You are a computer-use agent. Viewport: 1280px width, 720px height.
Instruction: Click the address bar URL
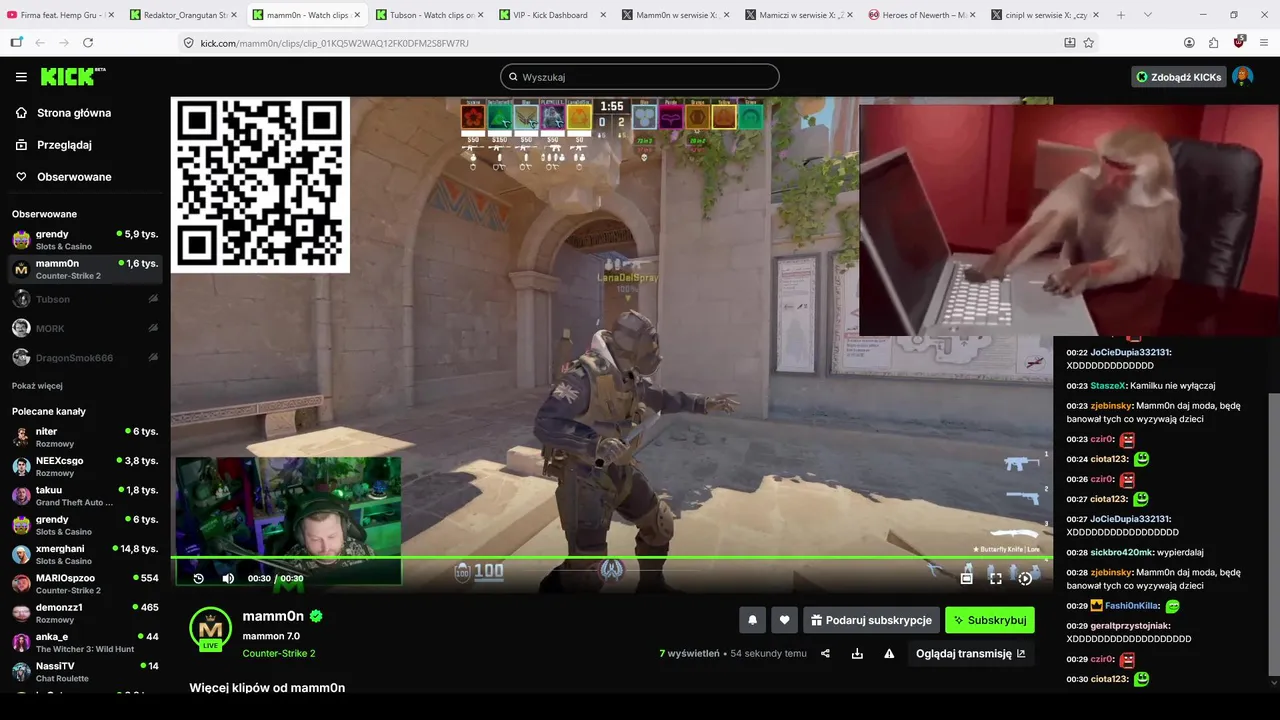(x=334, y=43)
